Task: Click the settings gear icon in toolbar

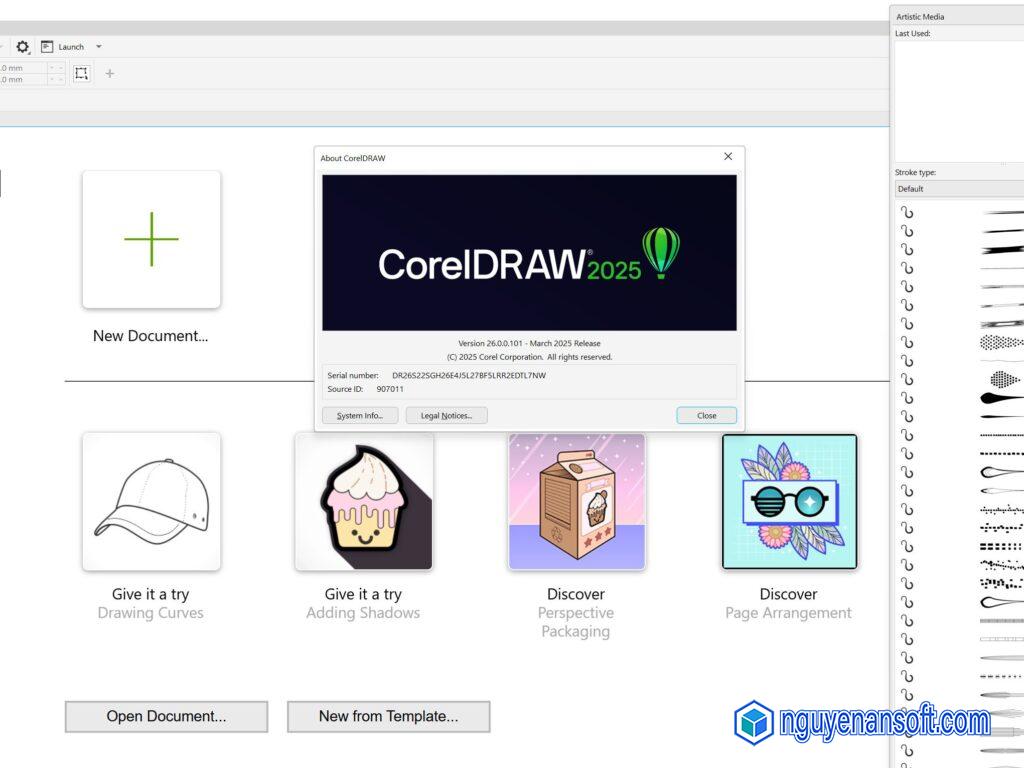Action: [x=23, y=47]
